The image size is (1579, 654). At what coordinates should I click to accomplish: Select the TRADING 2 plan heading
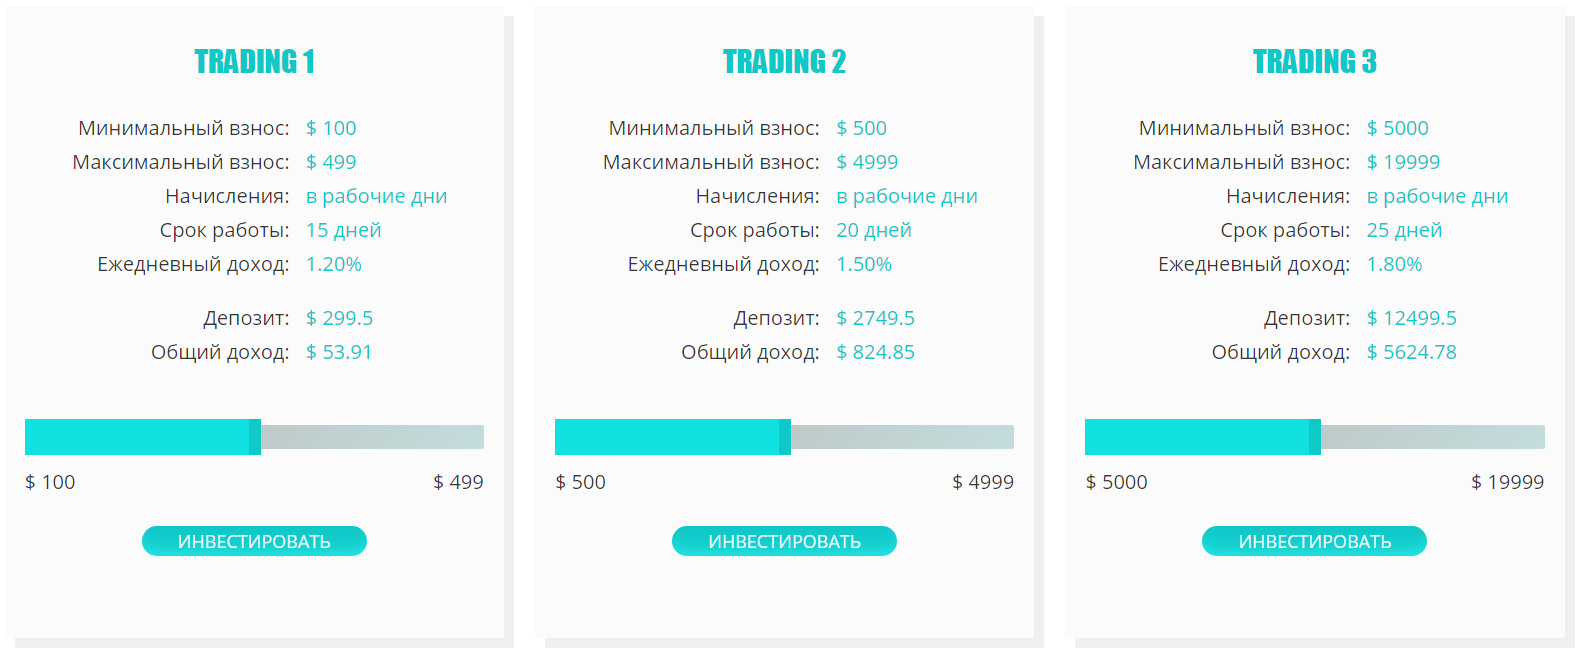click(784, 62)
